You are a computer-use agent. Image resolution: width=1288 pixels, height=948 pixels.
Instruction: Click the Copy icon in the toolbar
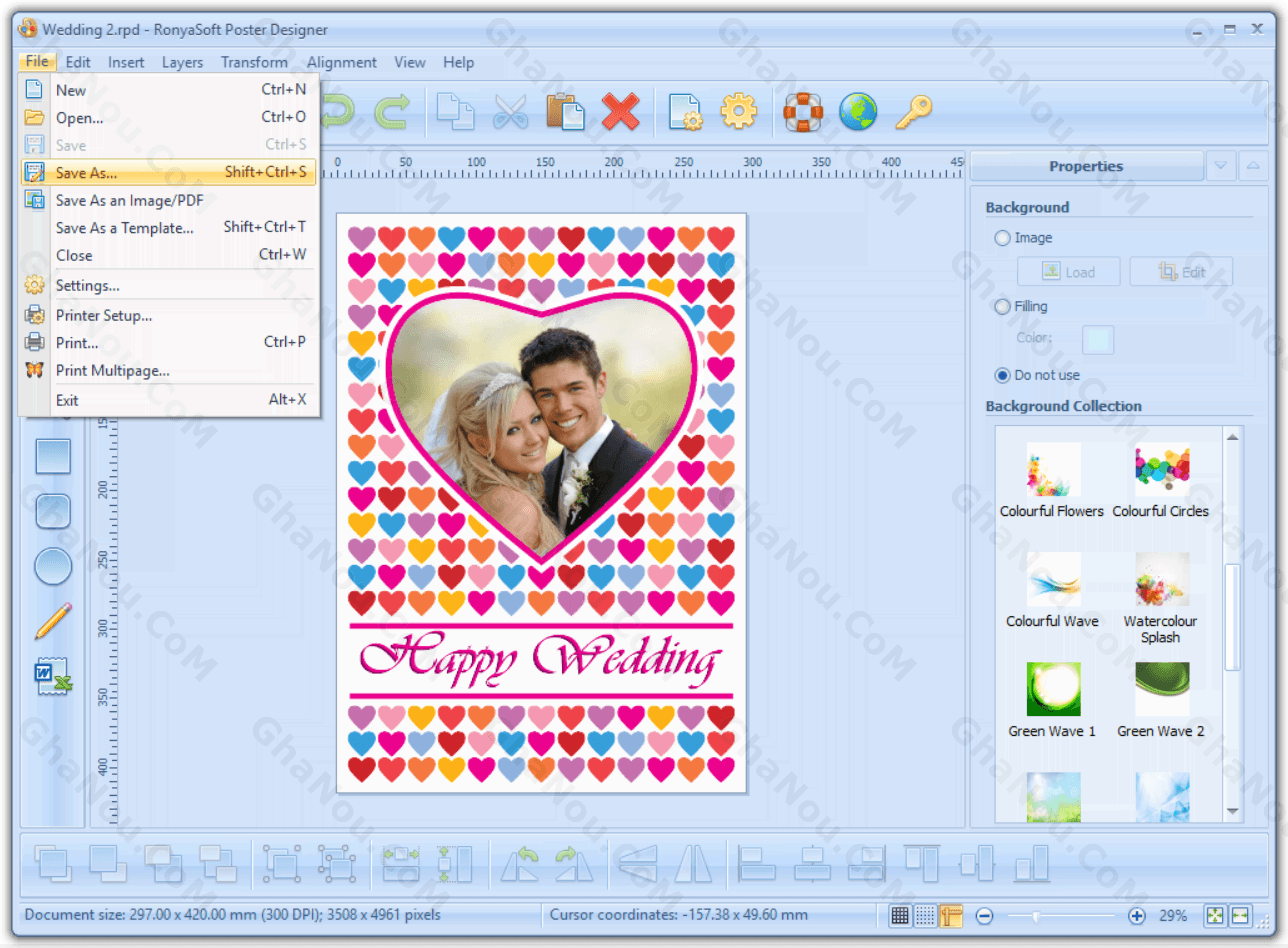pyautogui.click(x=456, y=111)
